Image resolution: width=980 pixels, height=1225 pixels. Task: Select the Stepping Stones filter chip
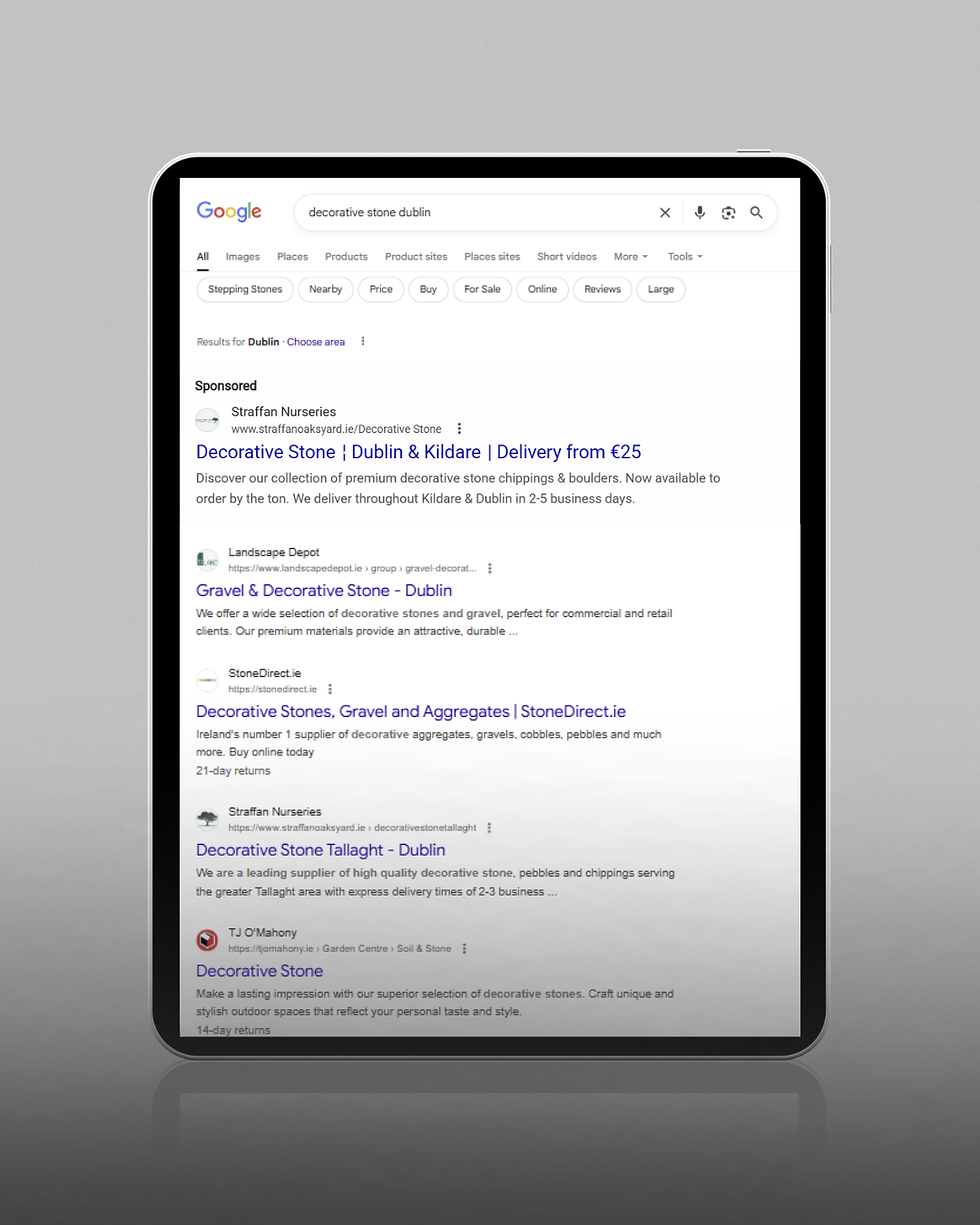[x=245, y=290]
